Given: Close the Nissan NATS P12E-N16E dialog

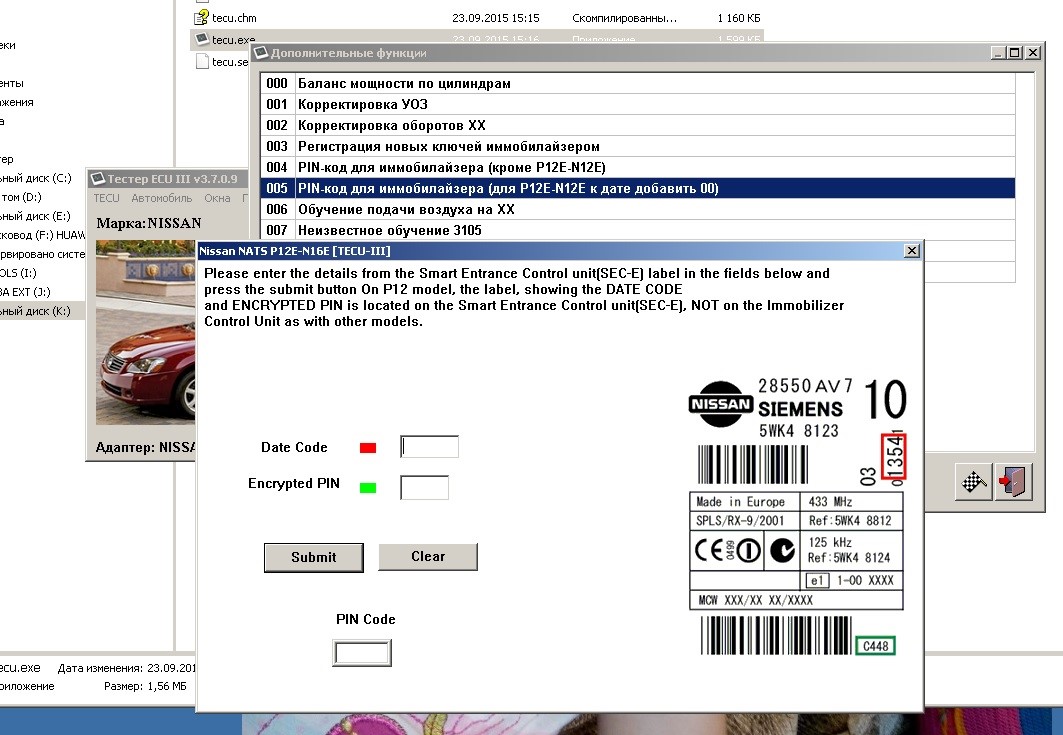Looking at the screenshot, I should [x=910, y=250].
